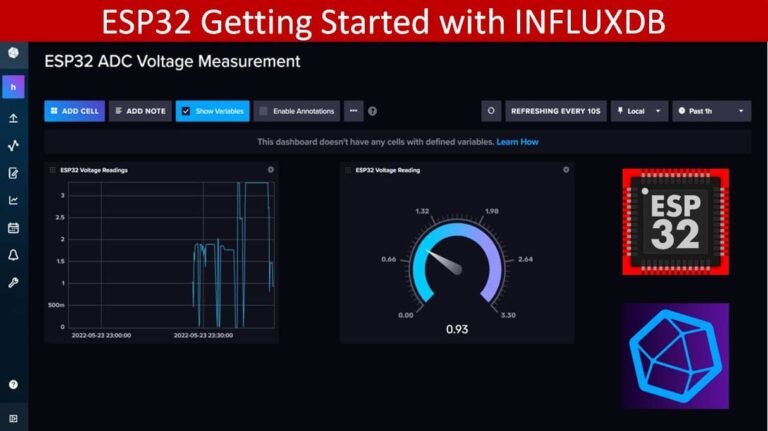Image resolution: width=768 pixels, height=431 pixels.
Task: Click the 500m y-axis label
Action: (x=56, y=305)
